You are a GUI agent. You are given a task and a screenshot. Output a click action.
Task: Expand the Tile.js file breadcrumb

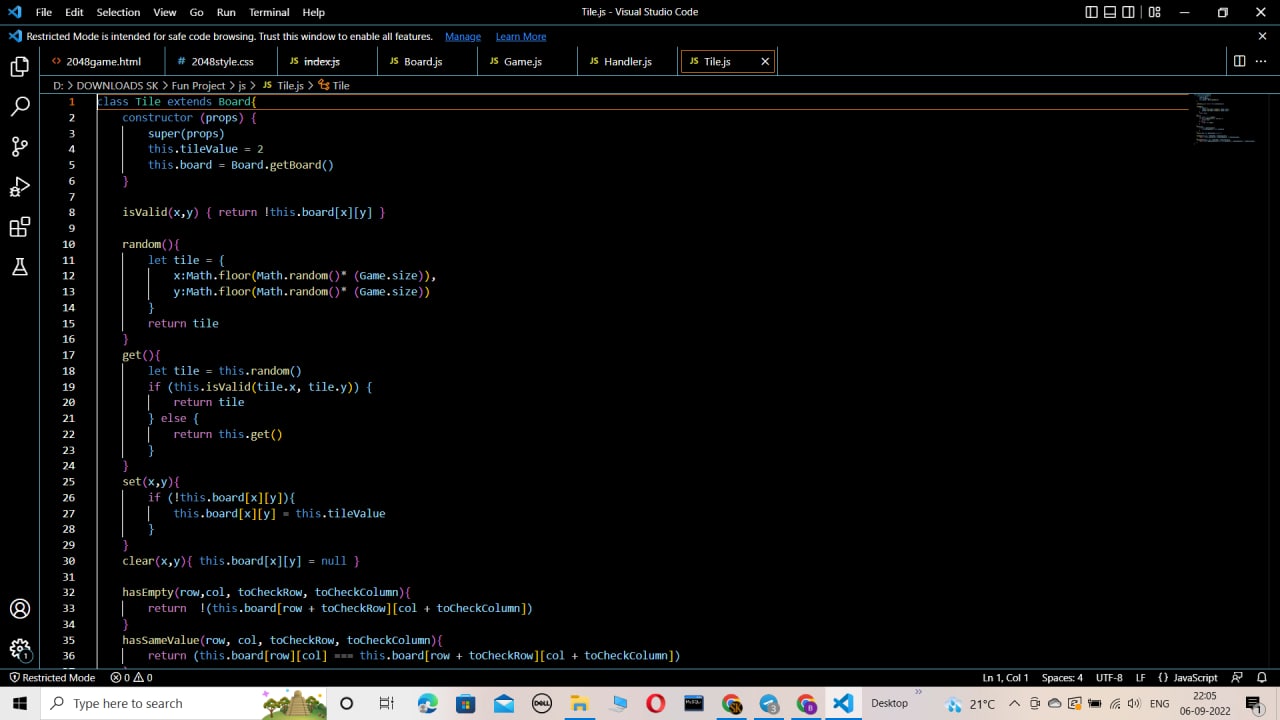click(282, 86)
